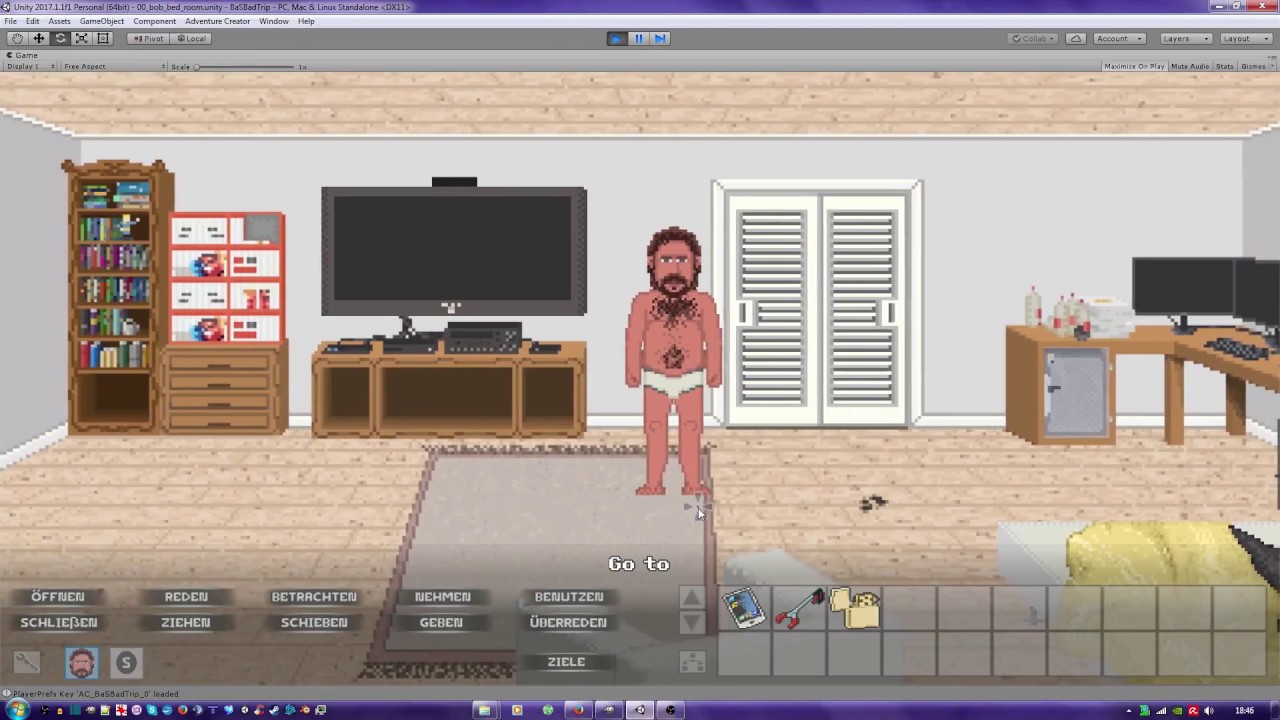The width and height of the screenshot is (1280, 720).
Task: Open the Windows Start button
Action: 17,710
